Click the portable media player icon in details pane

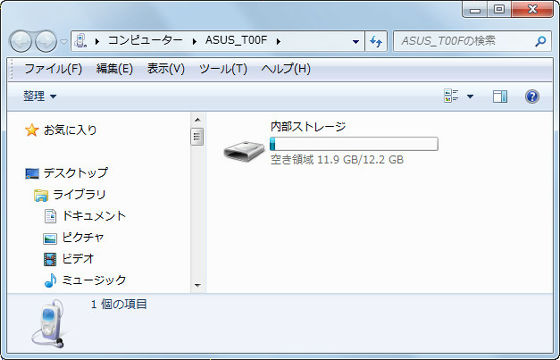click(49, 324)
